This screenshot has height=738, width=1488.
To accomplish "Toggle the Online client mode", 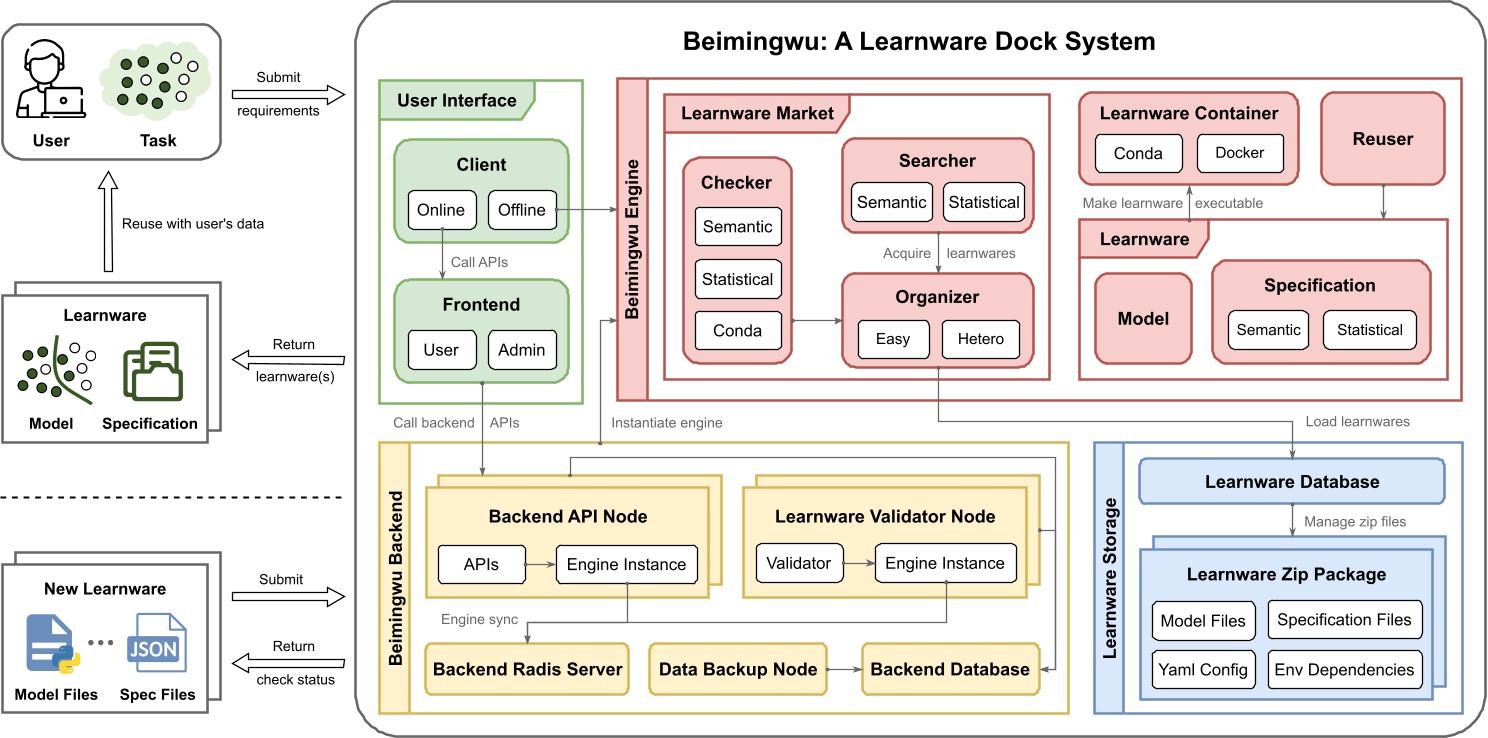I will [440, 211].
